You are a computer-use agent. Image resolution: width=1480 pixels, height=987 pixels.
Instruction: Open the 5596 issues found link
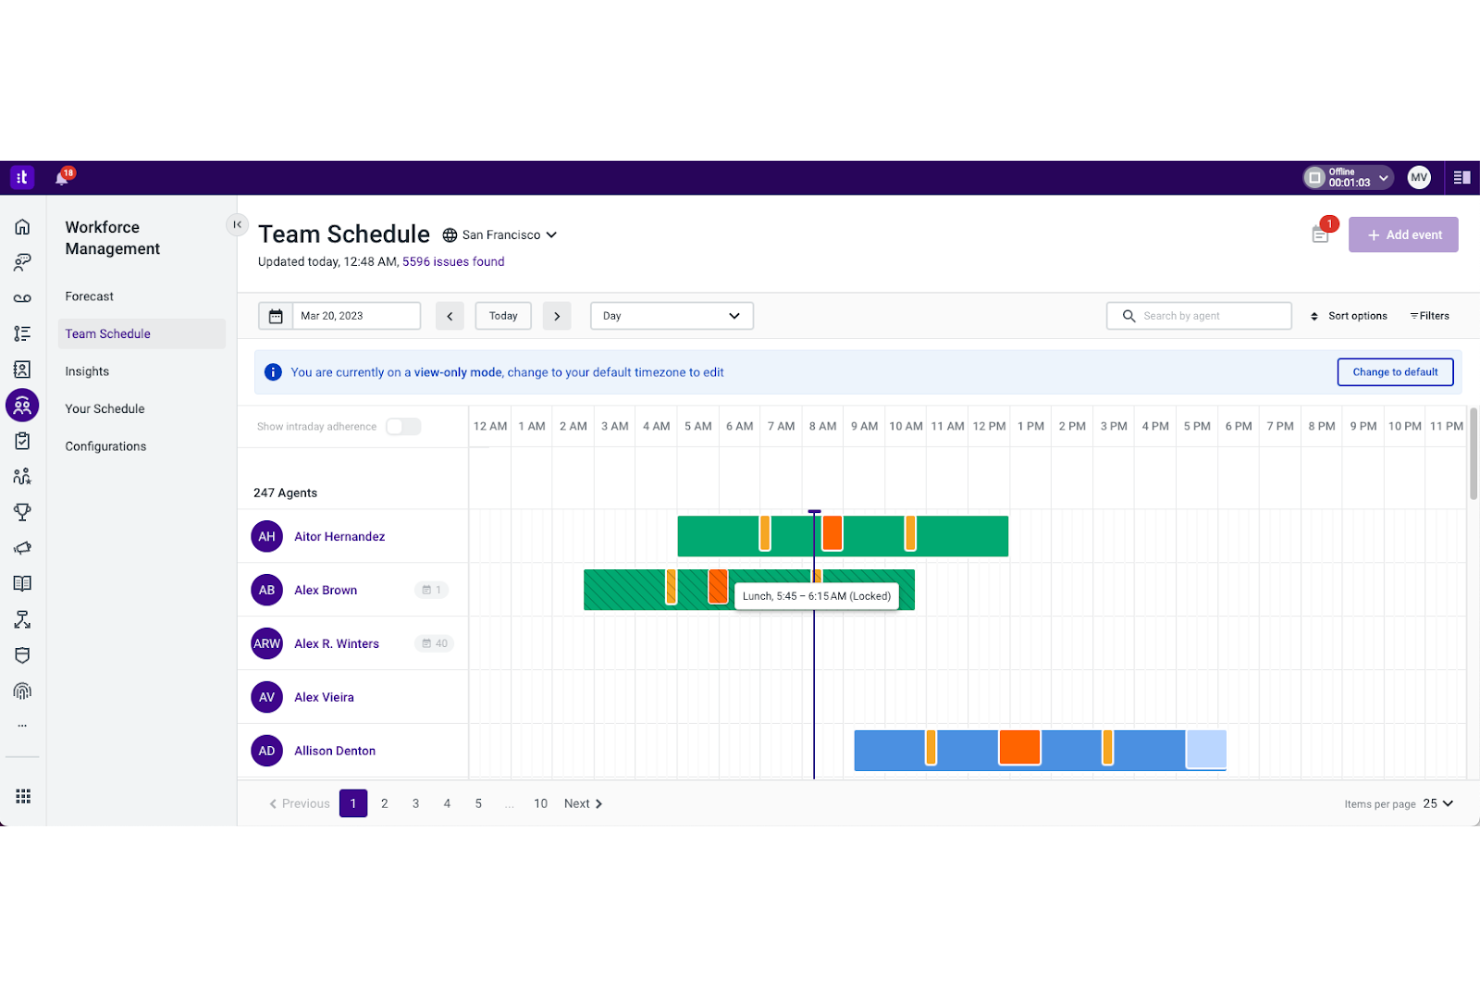pos(453,261)
